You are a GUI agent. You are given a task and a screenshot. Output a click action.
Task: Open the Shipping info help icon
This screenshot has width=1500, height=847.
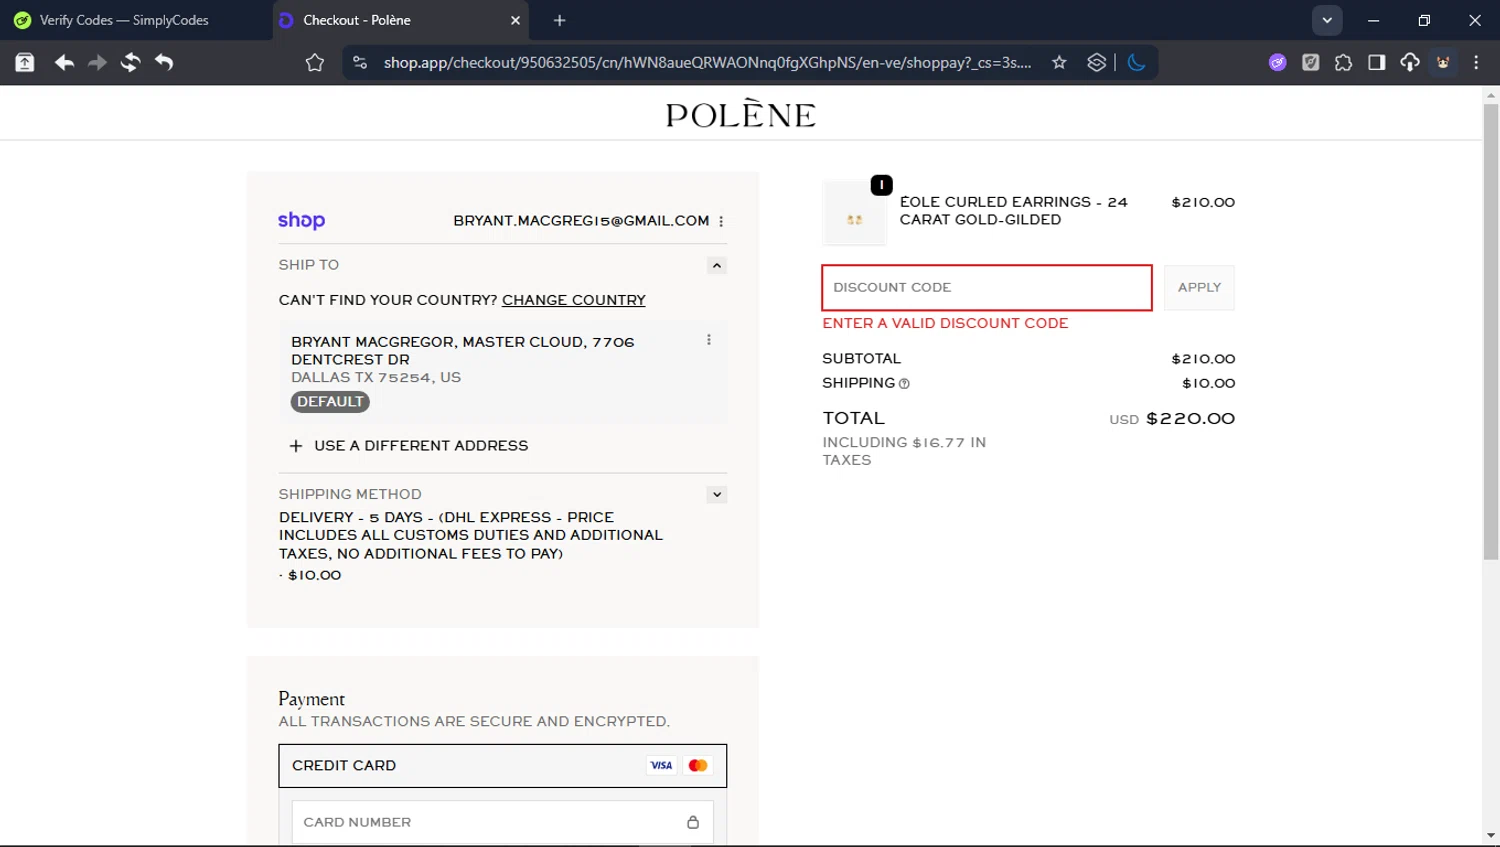pyautogui.click(x=904, y=384)
